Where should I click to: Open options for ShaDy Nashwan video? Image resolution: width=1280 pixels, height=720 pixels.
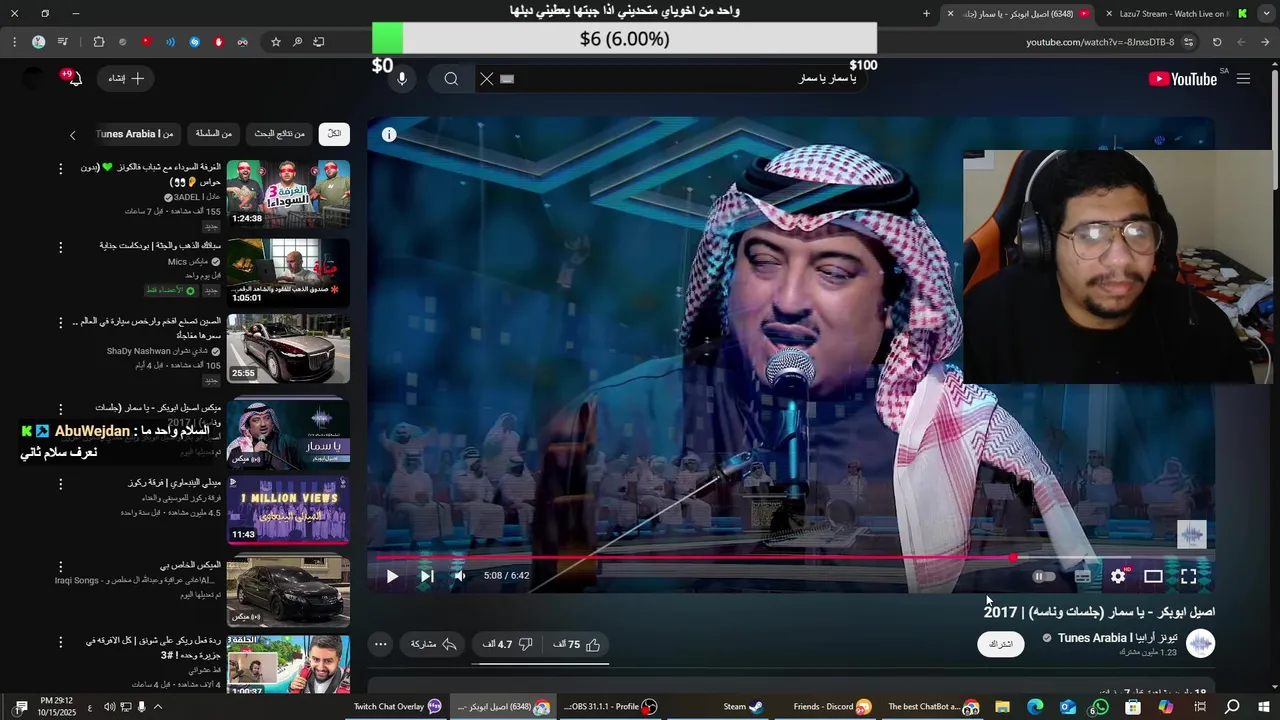(60, 323)
